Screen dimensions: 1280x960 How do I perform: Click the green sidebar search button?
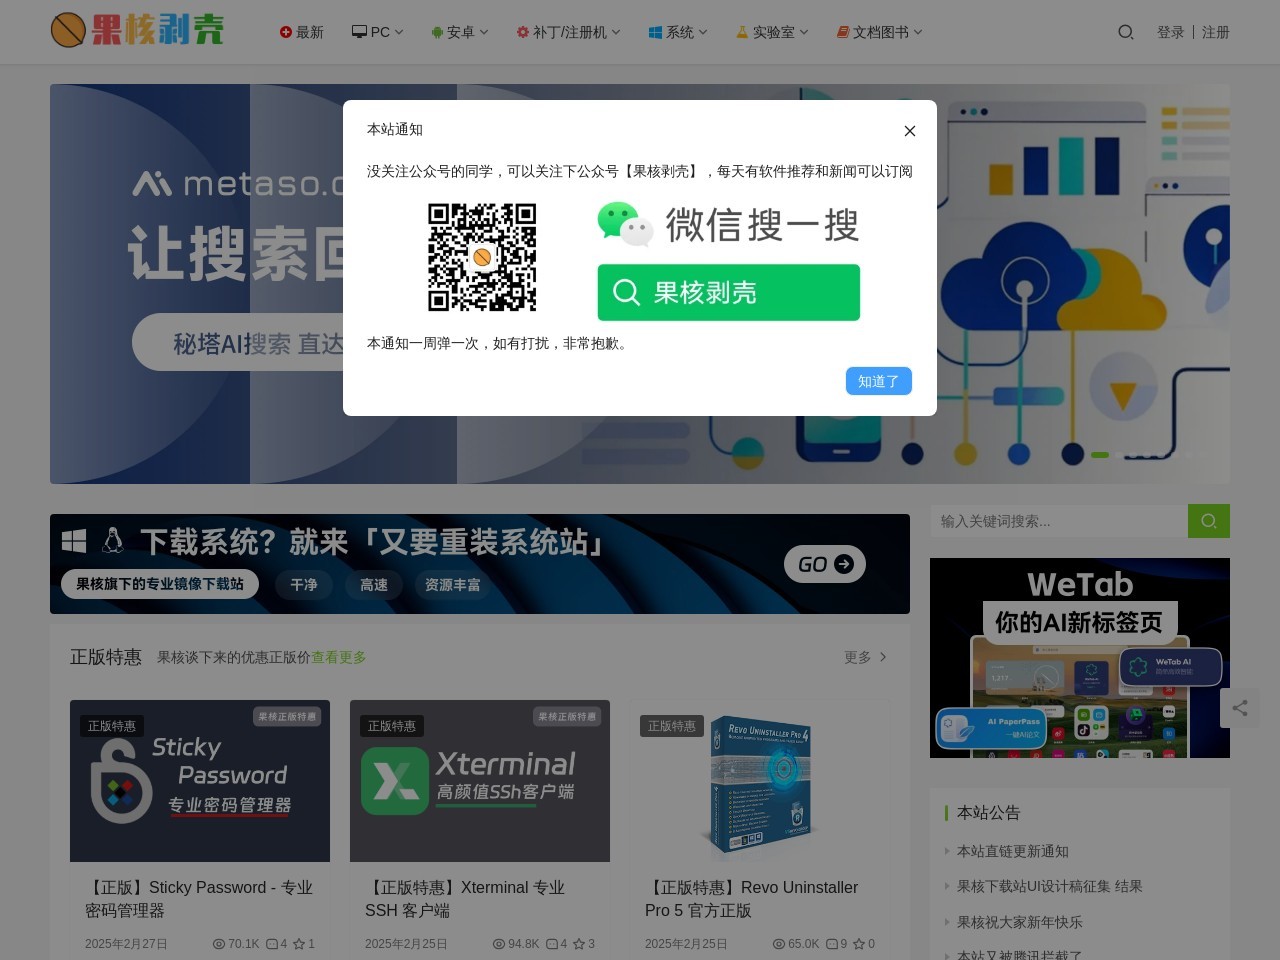click(x=1209, y=521)
